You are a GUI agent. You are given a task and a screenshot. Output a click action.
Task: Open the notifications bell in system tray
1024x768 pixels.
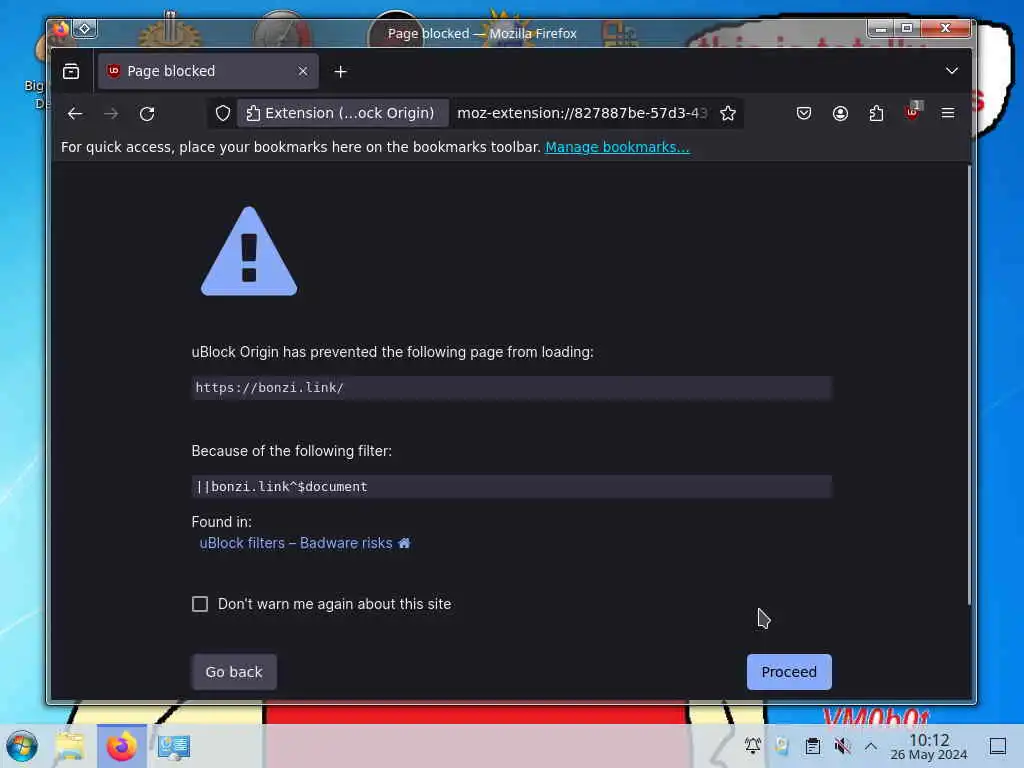coord(753,745)
